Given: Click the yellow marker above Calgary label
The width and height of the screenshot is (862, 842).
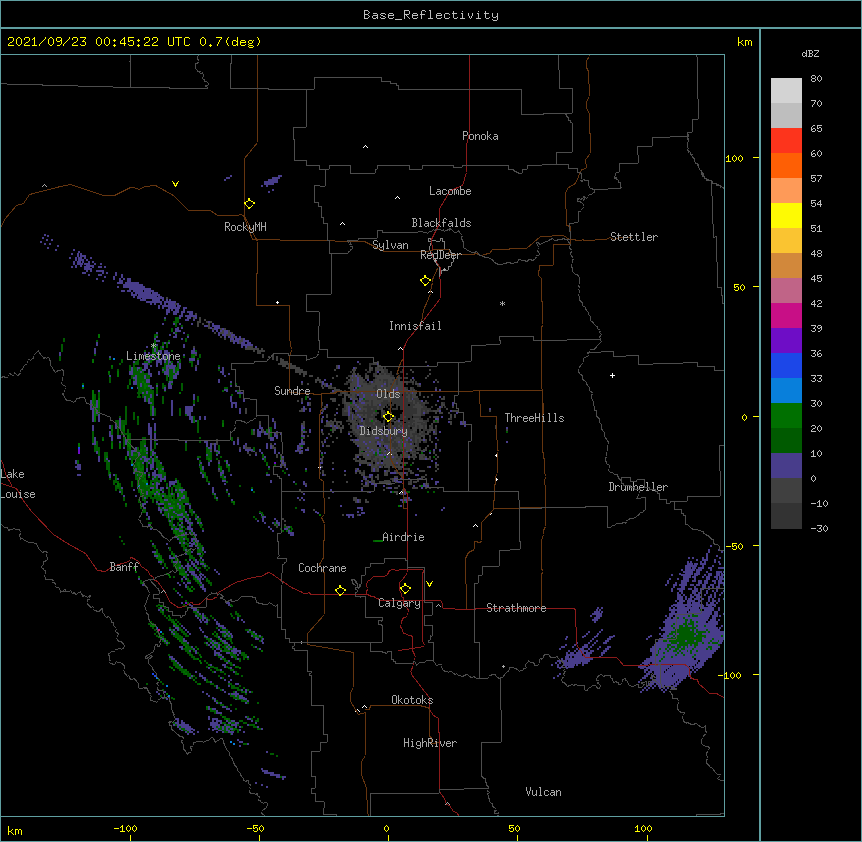Looking at the screenshot, I should pyautogui.click(x=405, y=589).
